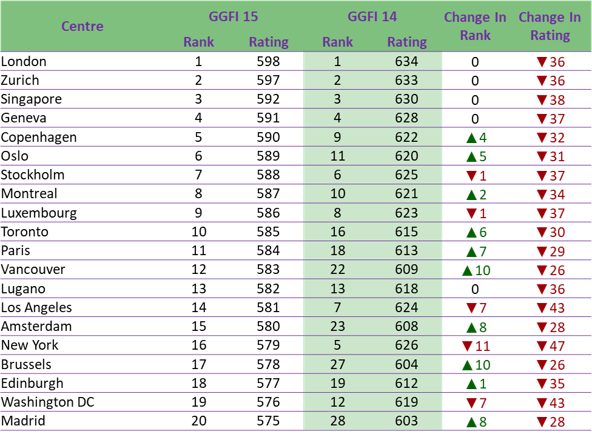Click Toronto's rank change up 6

coord(476,232)
